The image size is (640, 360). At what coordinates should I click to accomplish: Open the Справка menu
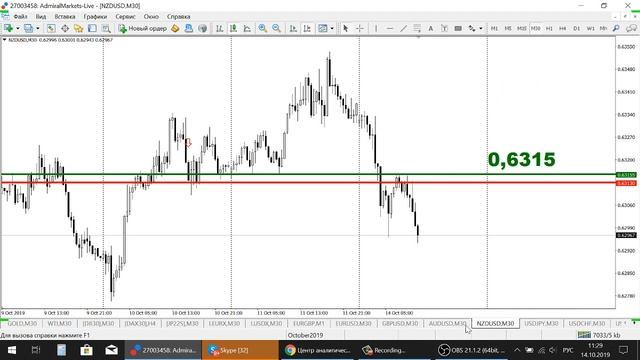[x=178, y=17]
